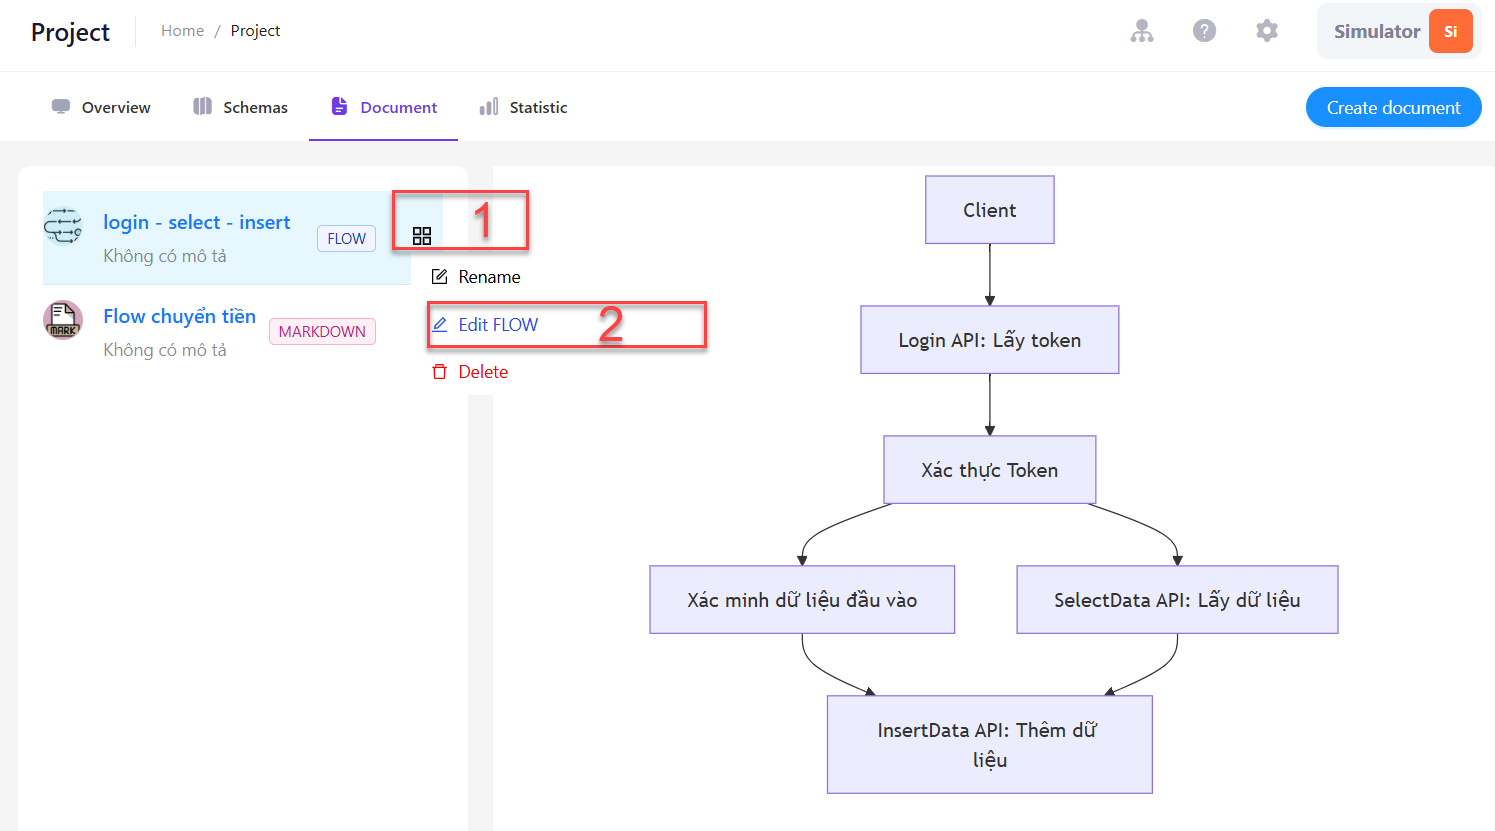The image size is (1495, 831).
Task: Open the Statistic tab
Action: (523, 107)
